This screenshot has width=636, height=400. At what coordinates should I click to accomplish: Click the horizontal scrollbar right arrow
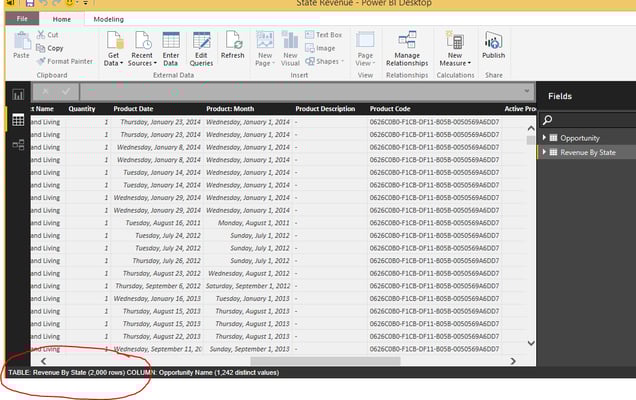(513, 361)
